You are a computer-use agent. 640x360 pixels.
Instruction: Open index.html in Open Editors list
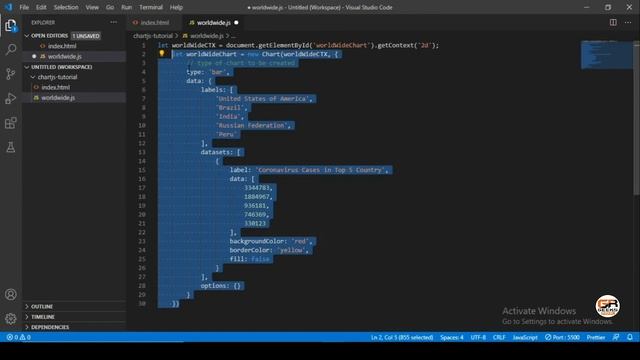(62, 46)
